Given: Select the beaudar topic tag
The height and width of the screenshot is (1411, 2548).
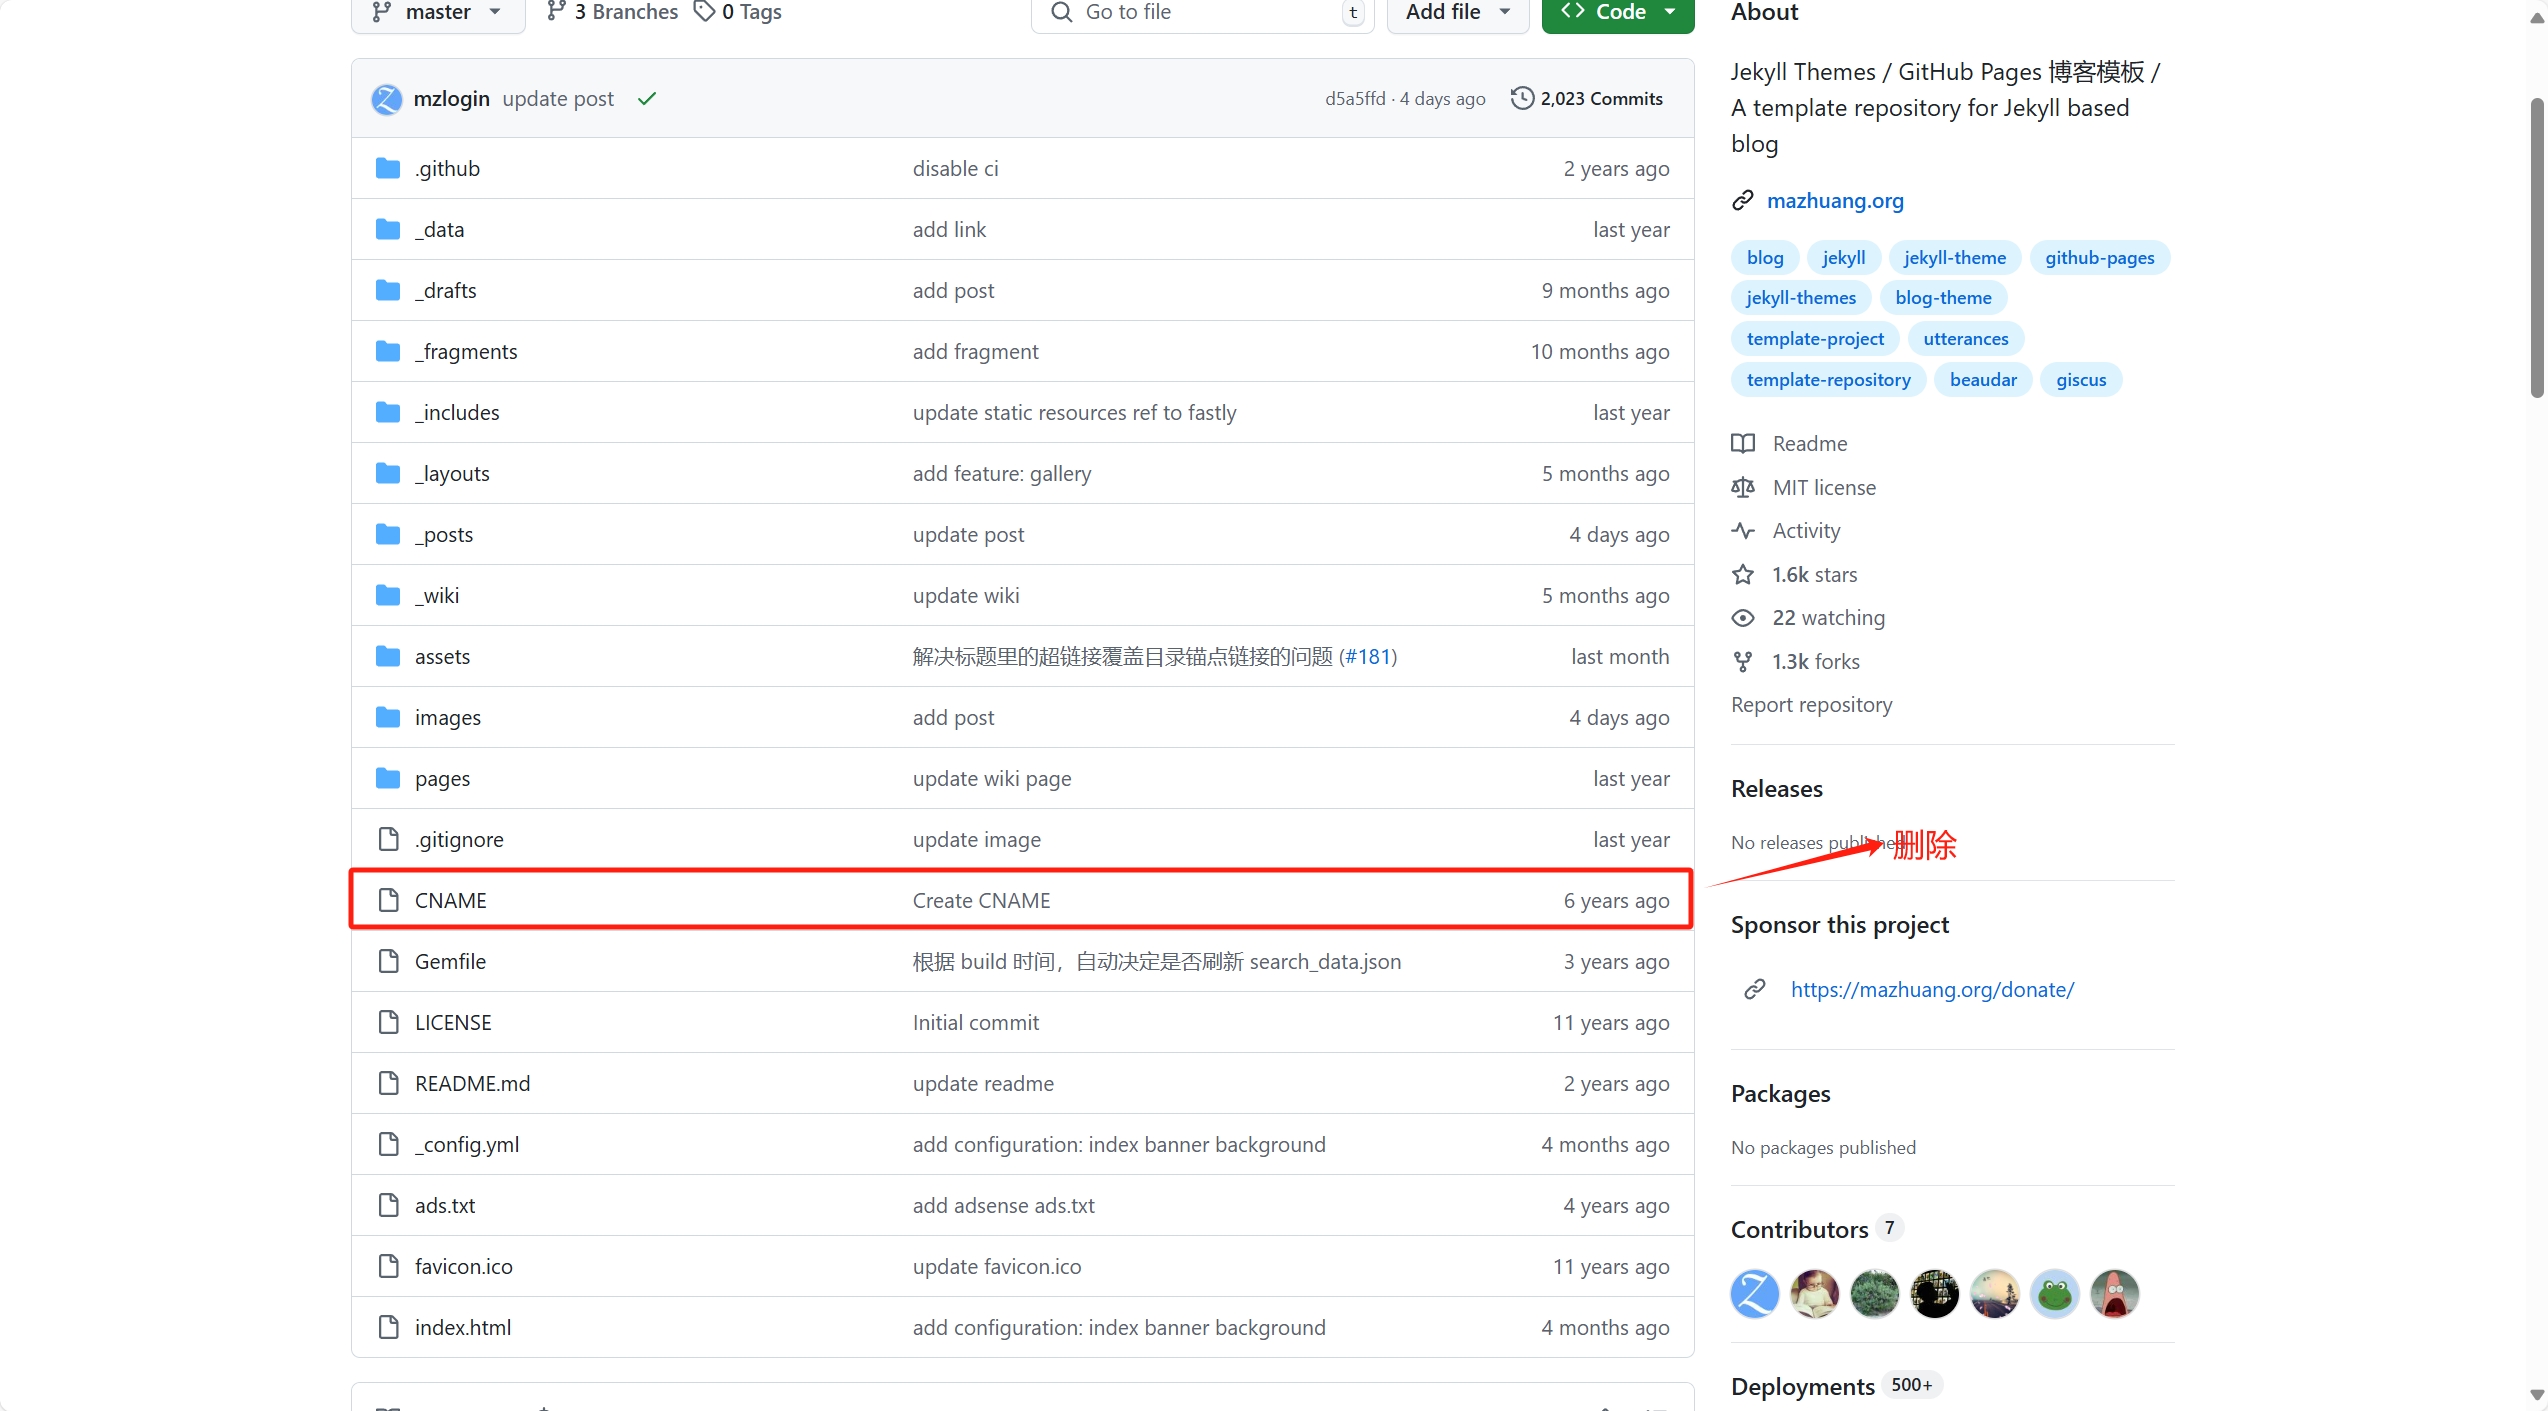Looking at the screenshot, I should [1983, 380].
